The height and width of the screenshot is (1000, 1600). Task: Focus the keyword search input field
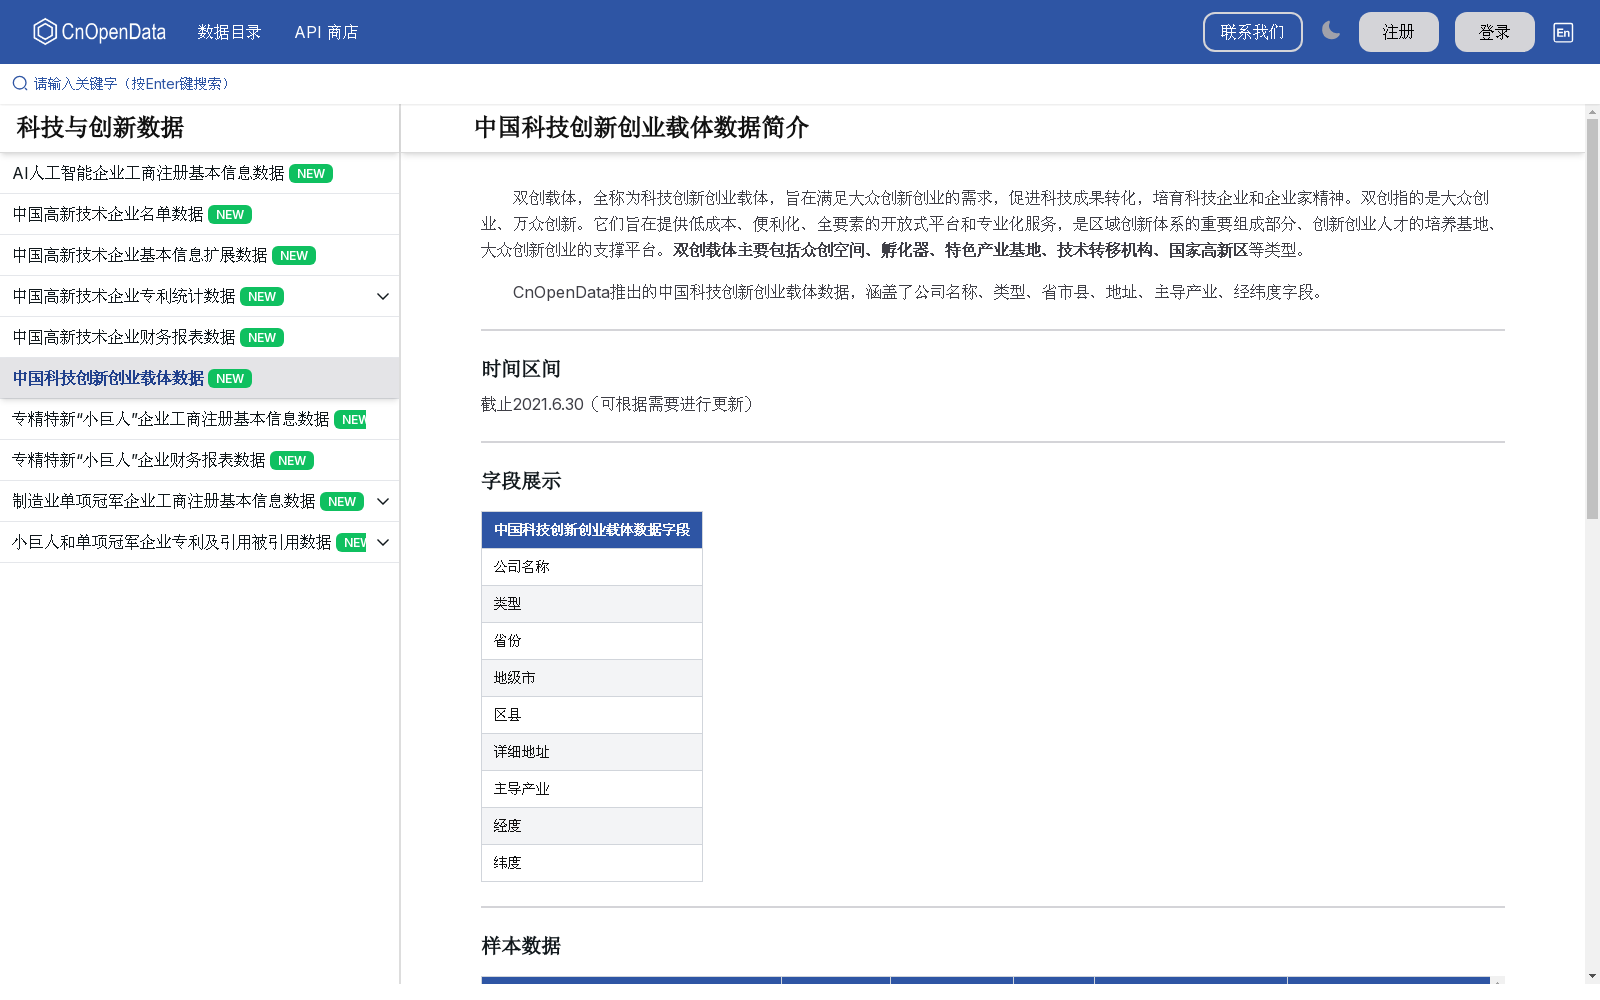coord(800,84)
